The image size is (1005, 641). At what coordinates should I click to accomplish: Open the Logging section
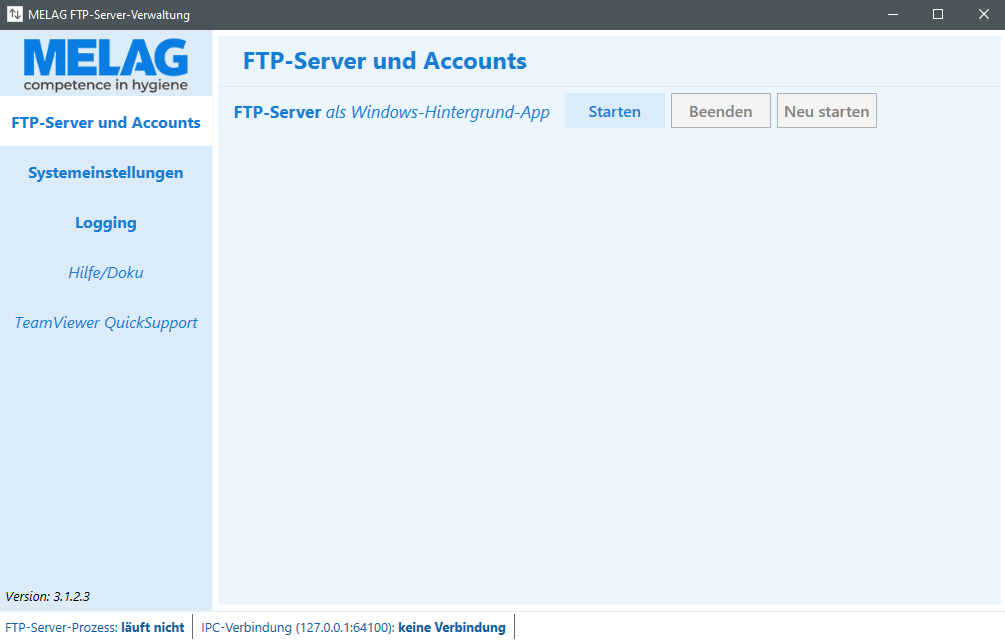click(x=106, y=222)
